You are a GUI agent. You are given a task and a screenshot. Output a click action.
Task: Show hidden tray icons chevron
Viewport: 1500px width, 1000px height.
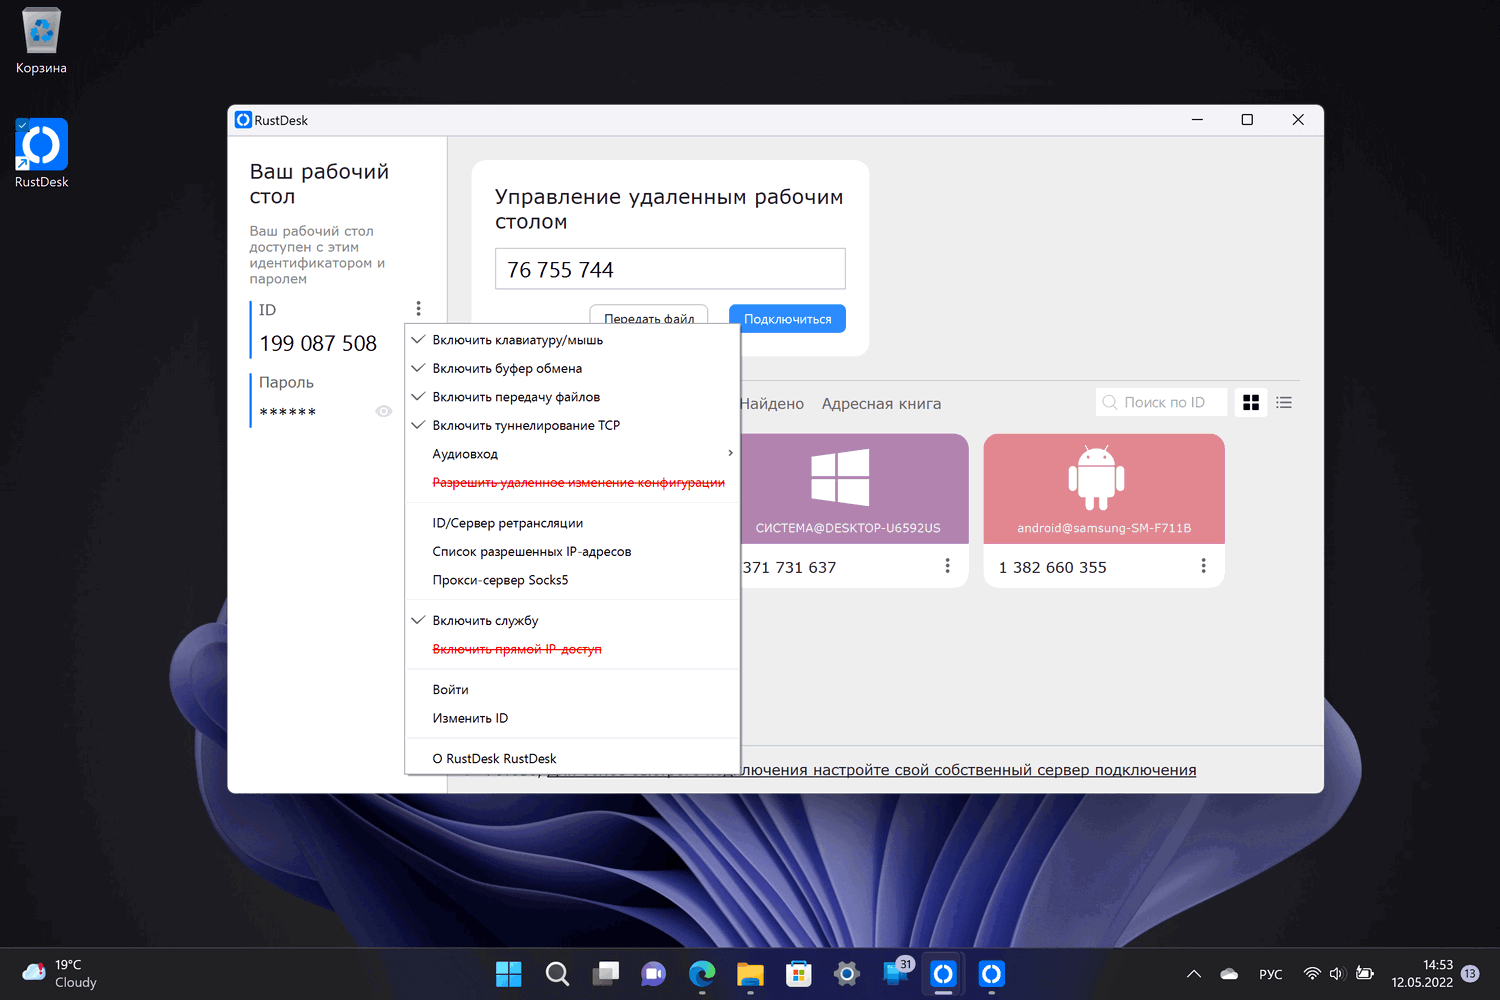pos(1193,974)
